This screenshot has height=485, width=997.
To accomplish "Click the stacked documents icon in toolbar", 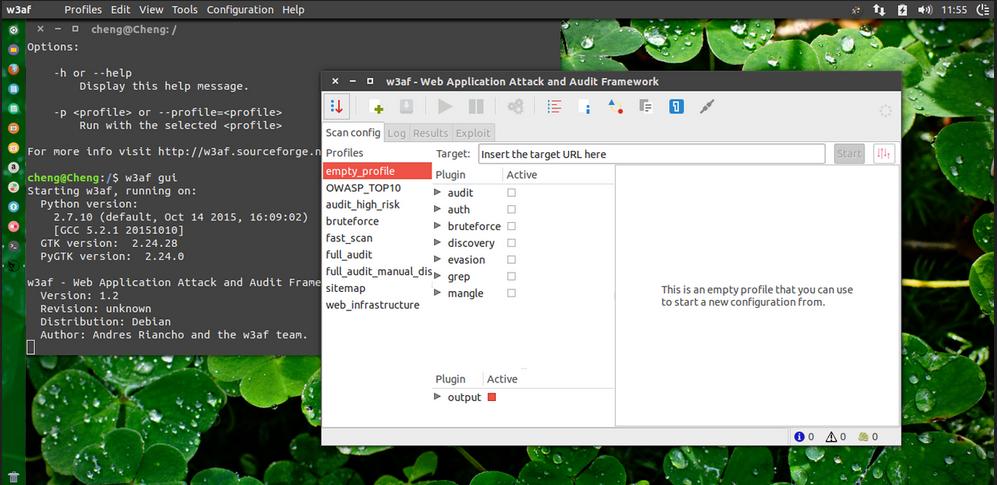I will point(645,107).
